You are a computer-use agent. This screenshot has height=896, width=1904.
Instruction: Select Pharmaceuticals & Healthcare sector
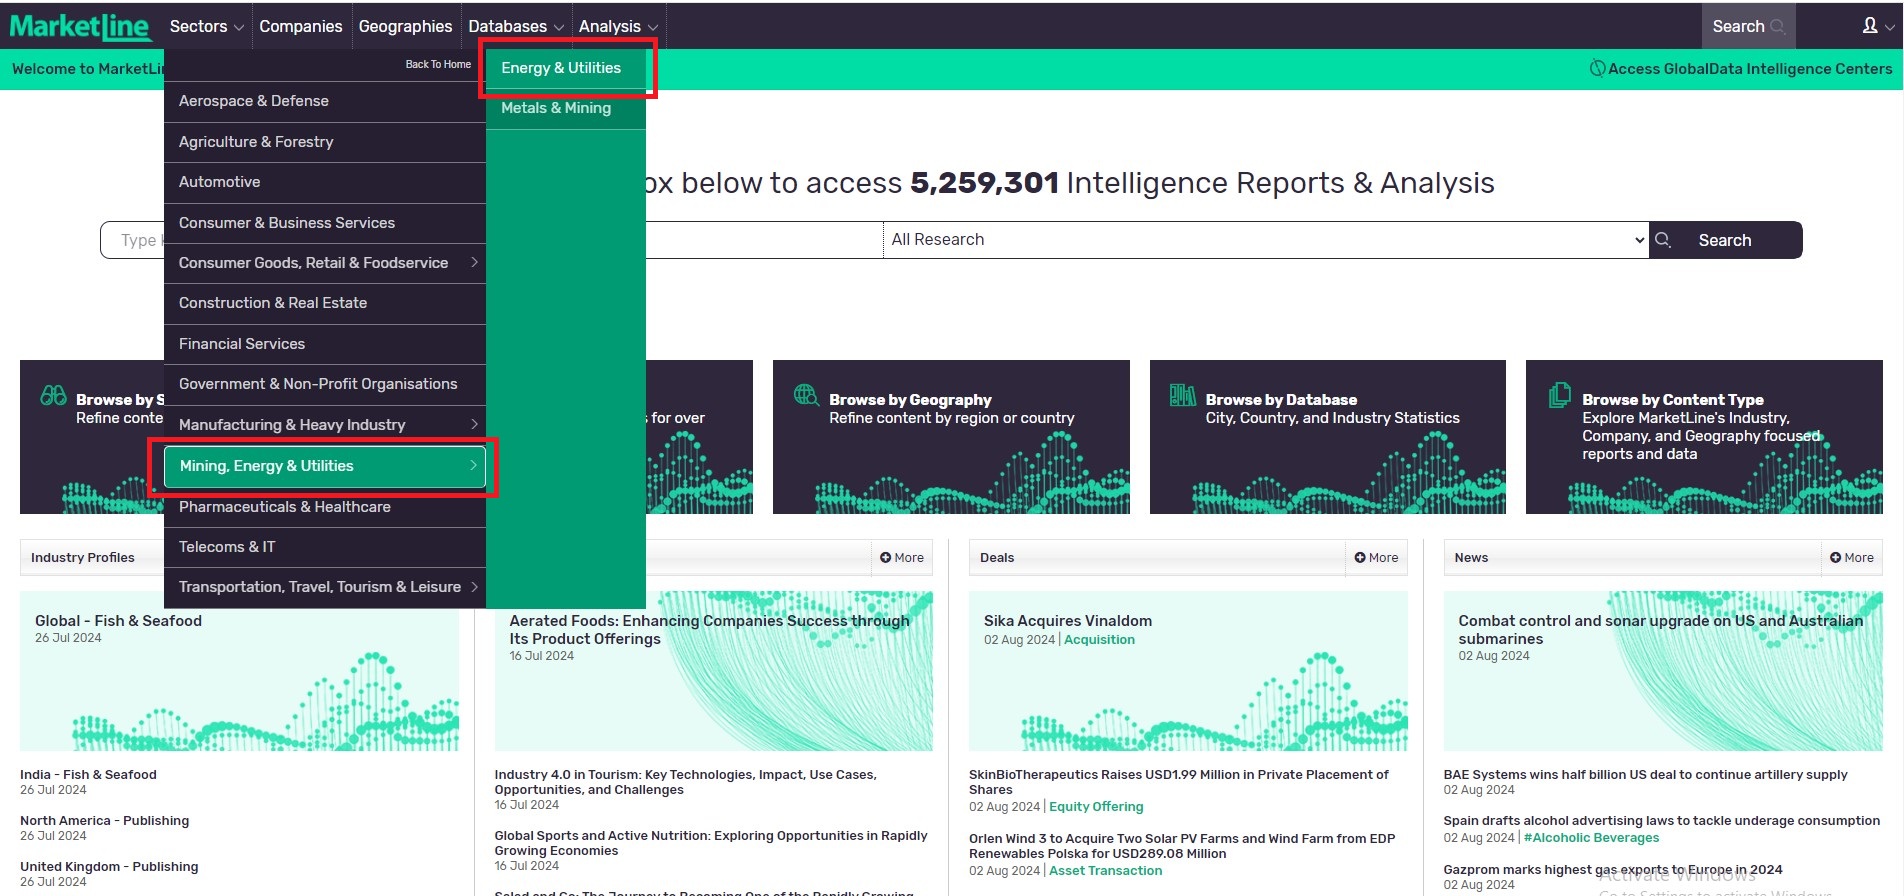(285, 507)
